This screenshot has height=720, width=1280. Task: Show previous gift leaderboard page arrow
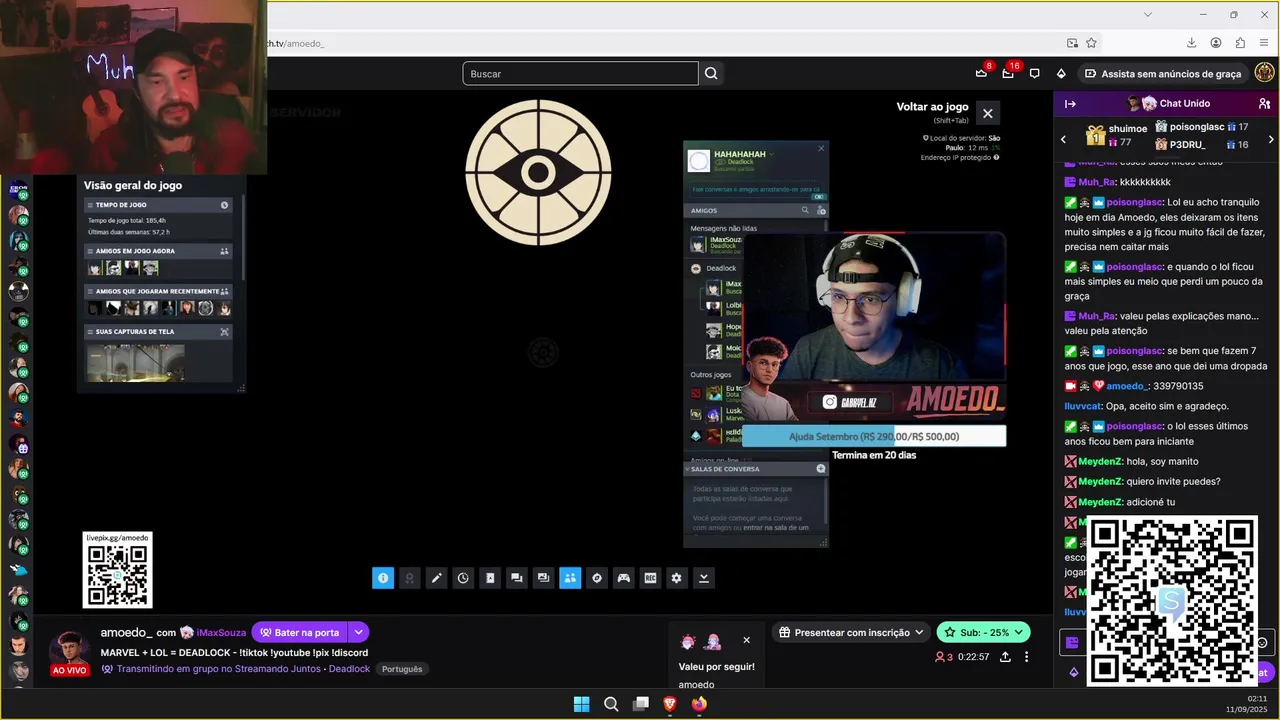pos(1063,139)
